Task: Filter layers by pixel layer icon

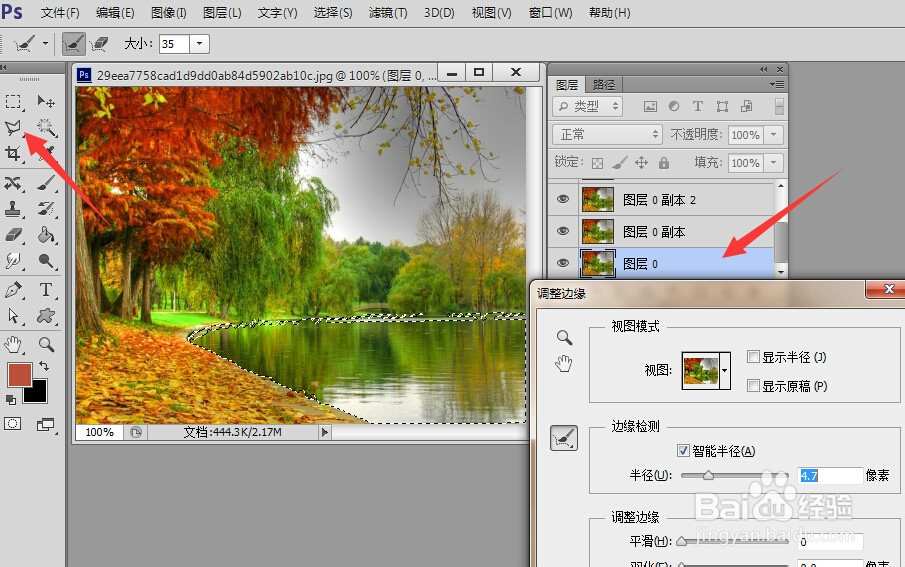Action: pos(650,106)
